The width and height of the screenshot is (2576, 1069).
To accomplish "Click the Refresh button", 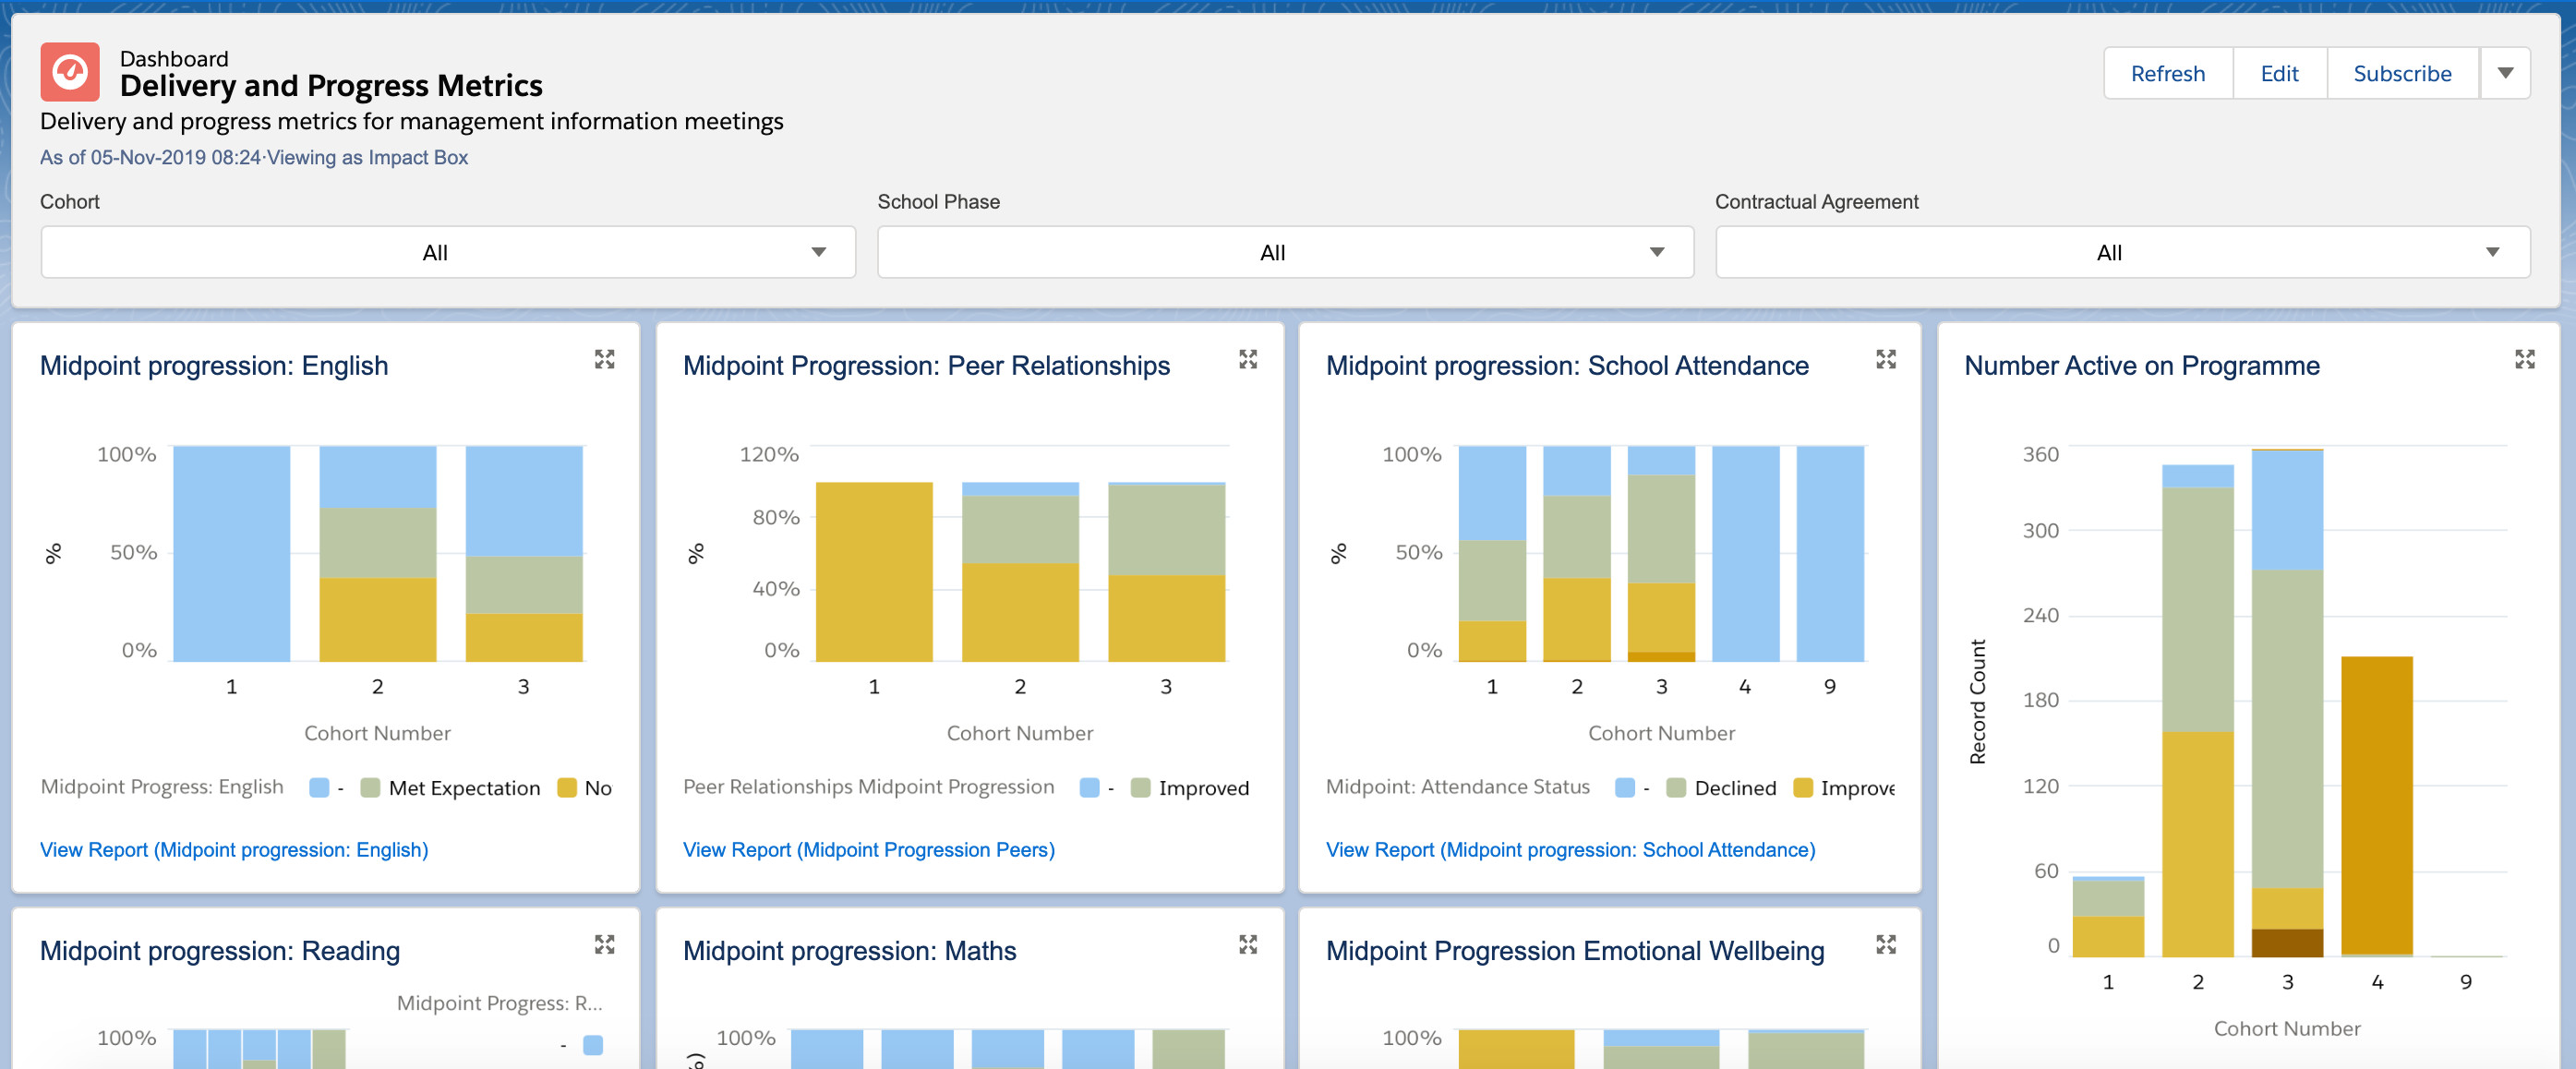I will [2167, 73].
